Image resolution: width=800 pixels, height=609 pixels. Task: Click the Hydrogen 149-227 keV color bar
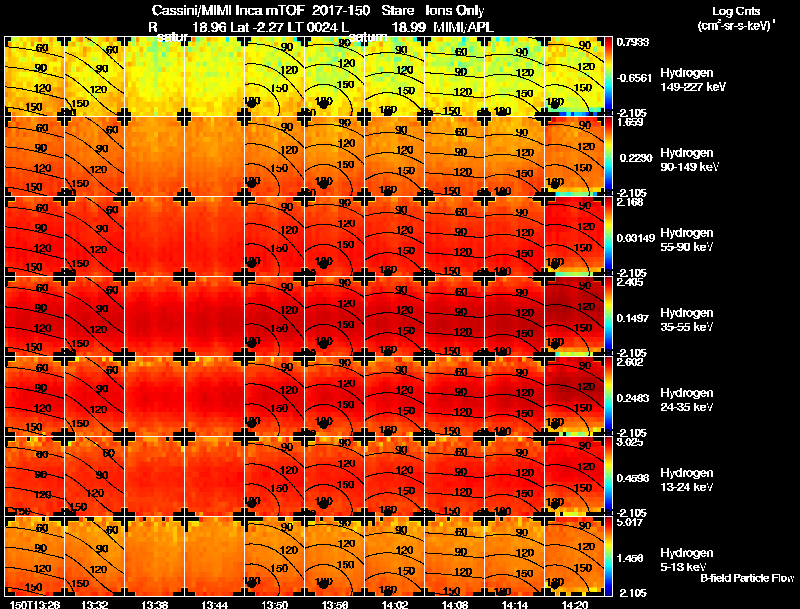pos(608,75)
